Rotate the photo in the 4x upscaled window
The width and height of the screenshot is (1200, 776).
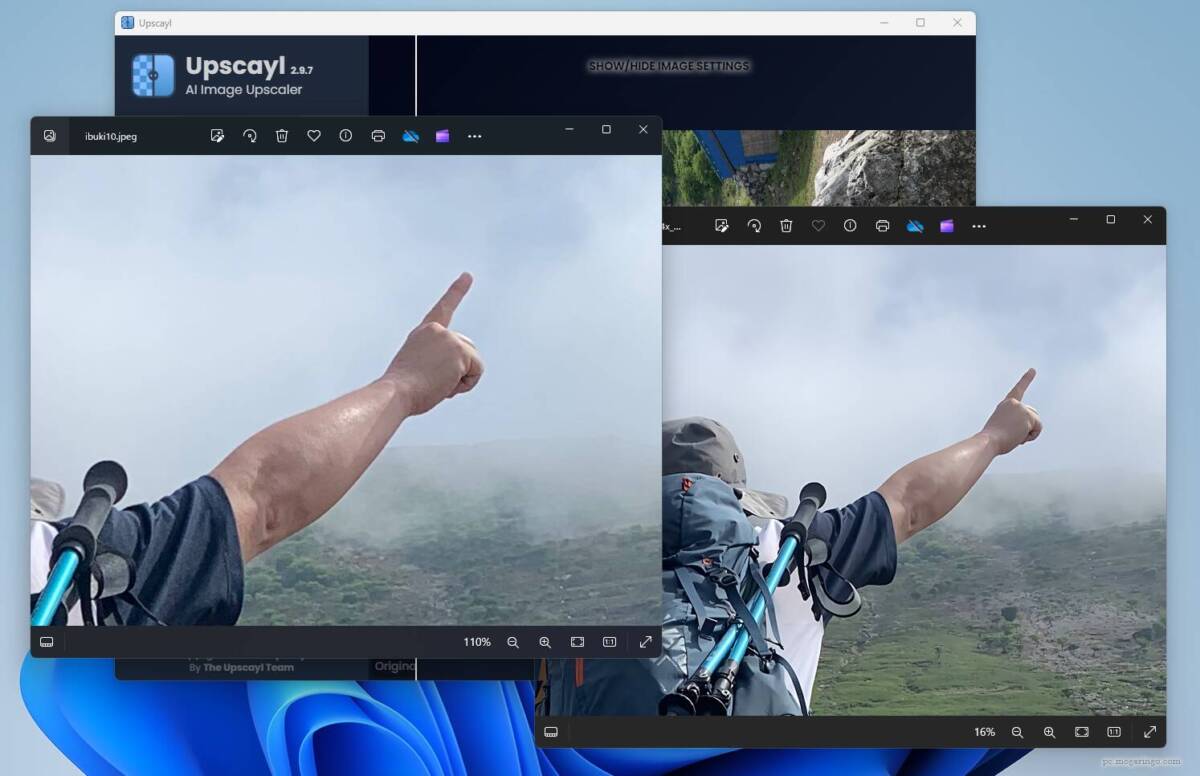tap(754, 226)
